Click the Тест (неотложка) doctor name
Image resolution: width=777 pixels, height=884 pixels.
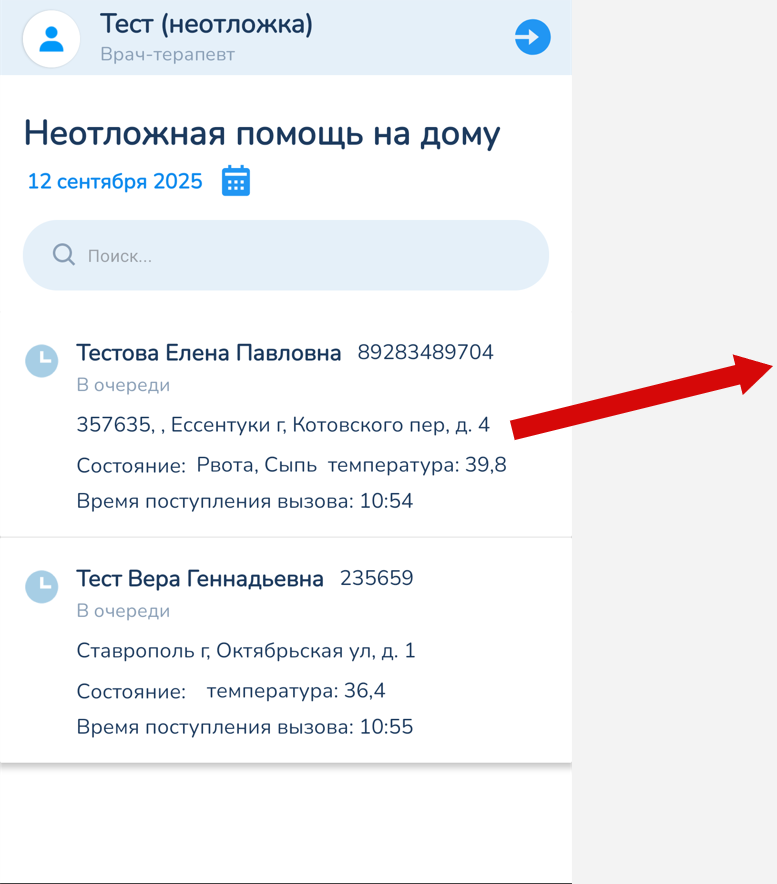tap(207, 25)
